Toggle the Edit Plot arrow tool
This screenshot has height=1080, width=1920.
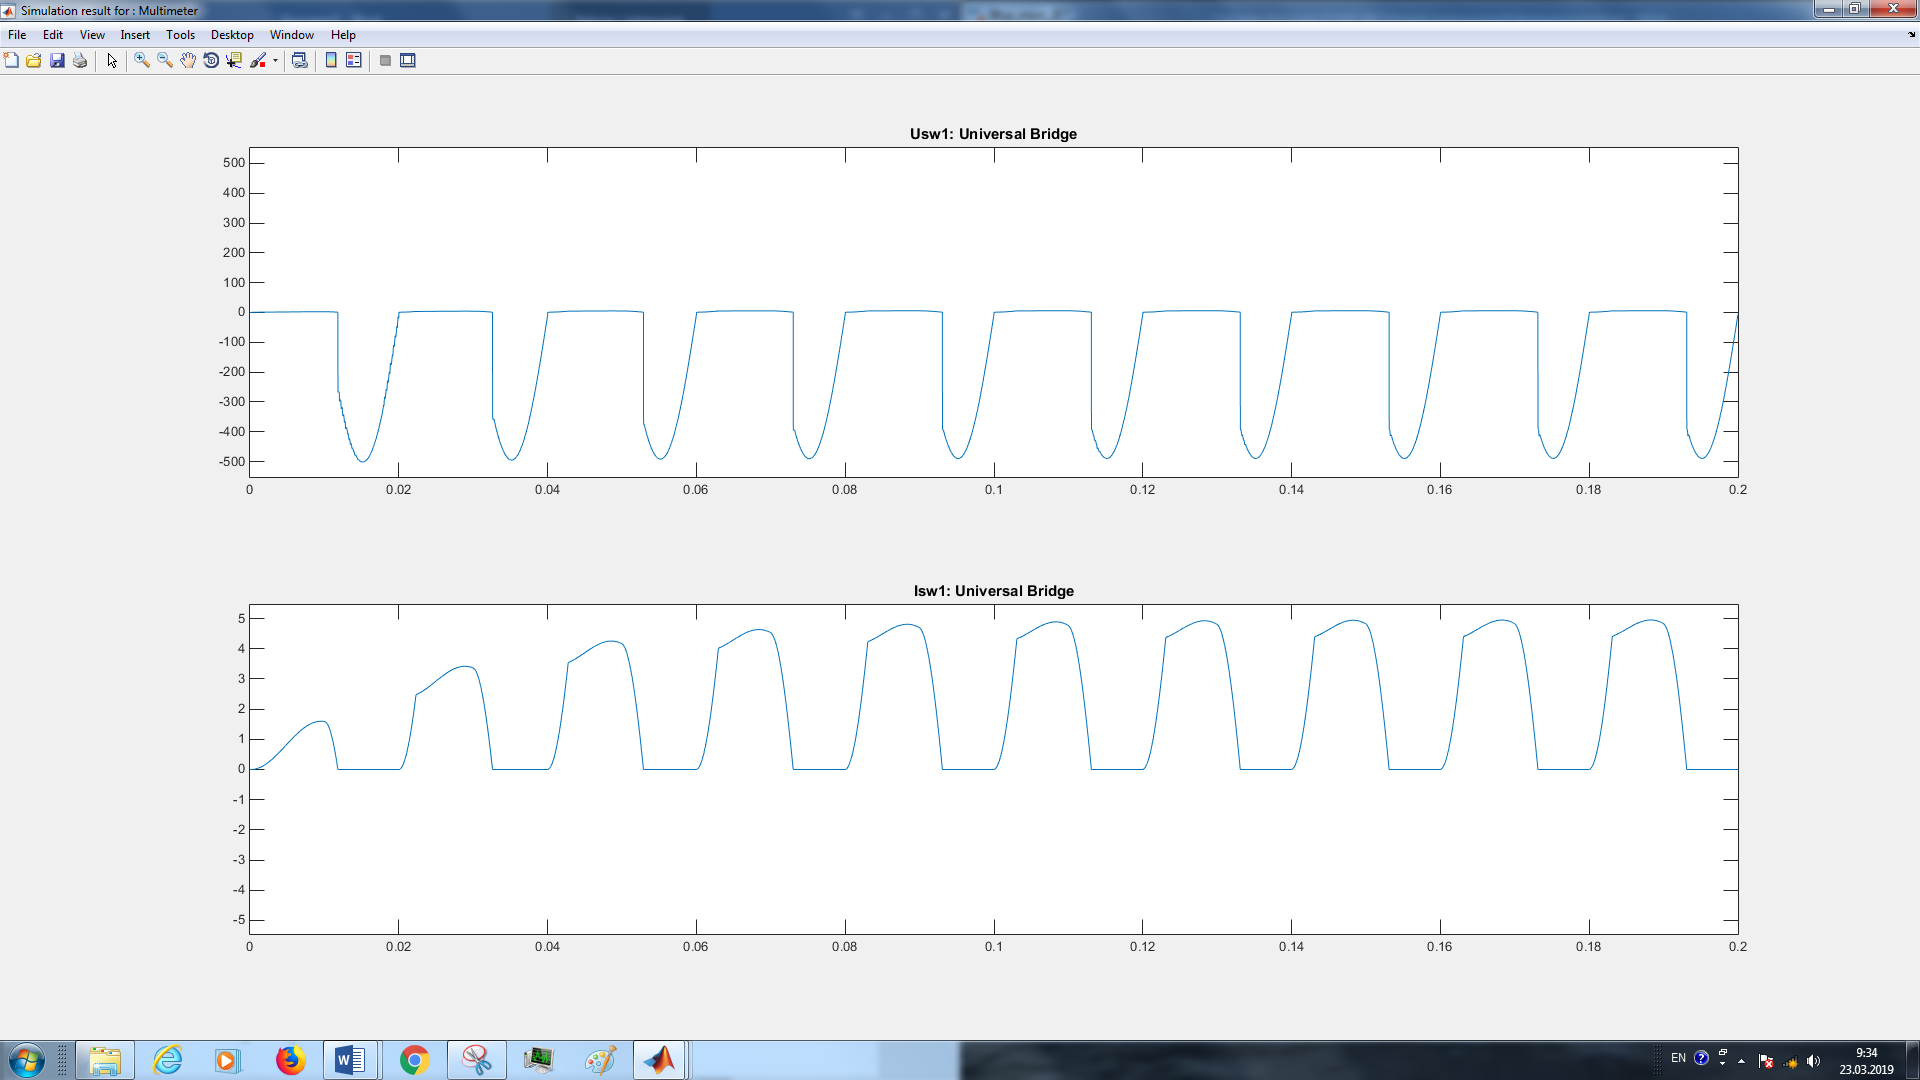[112, 61]
